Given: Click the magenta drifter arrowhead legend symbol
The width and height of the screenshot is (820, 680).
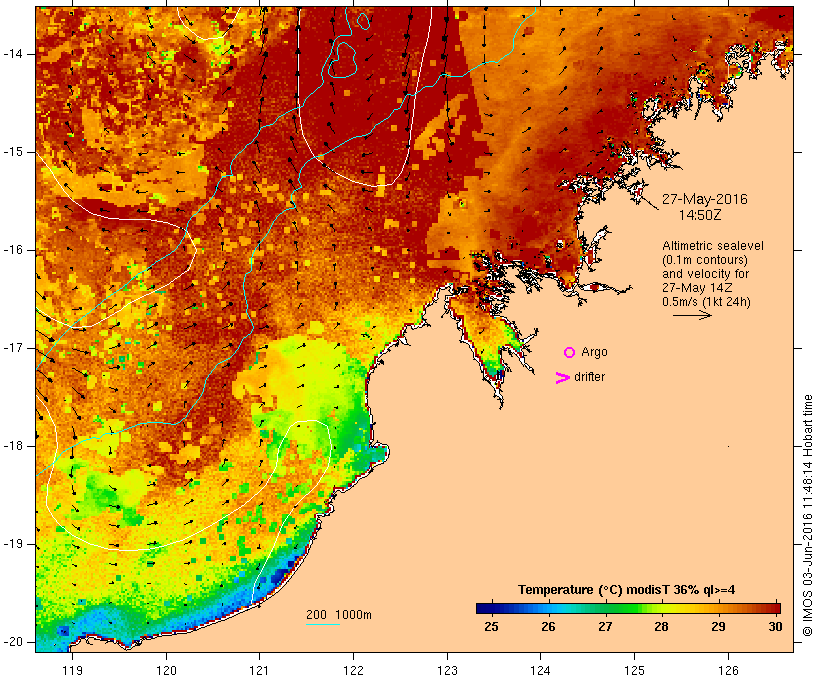Looking at the screenshot, I should [562, 378].
